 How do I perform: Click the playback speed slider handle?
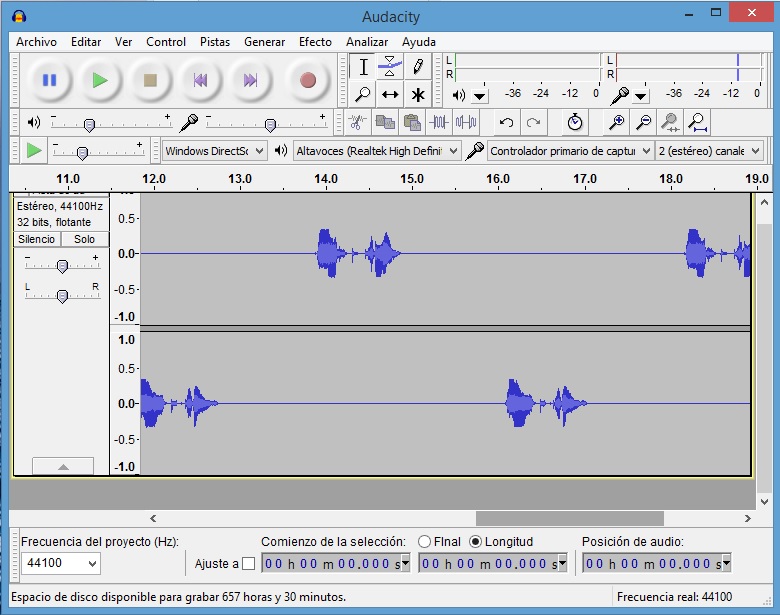tap(83, 153)
